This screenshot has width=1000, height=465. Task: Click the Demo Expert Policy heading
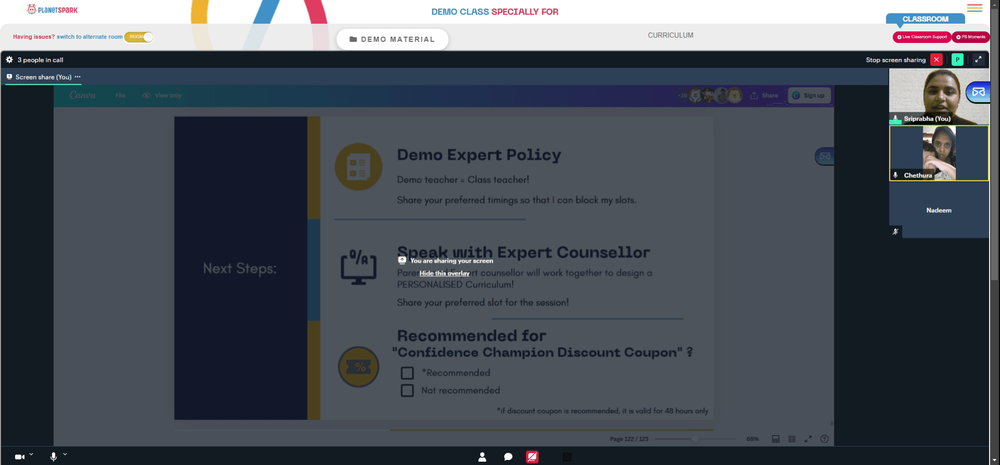pos(479,155)
